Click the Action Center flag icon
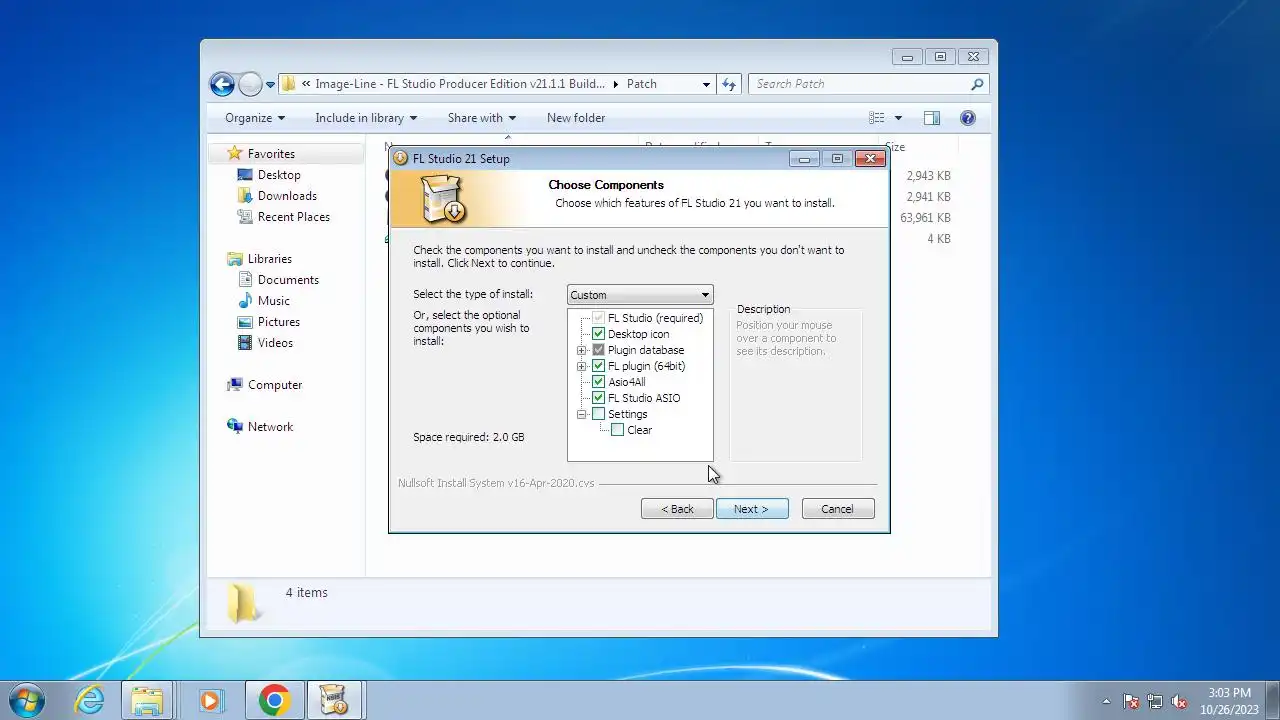 click(1131, 701)
